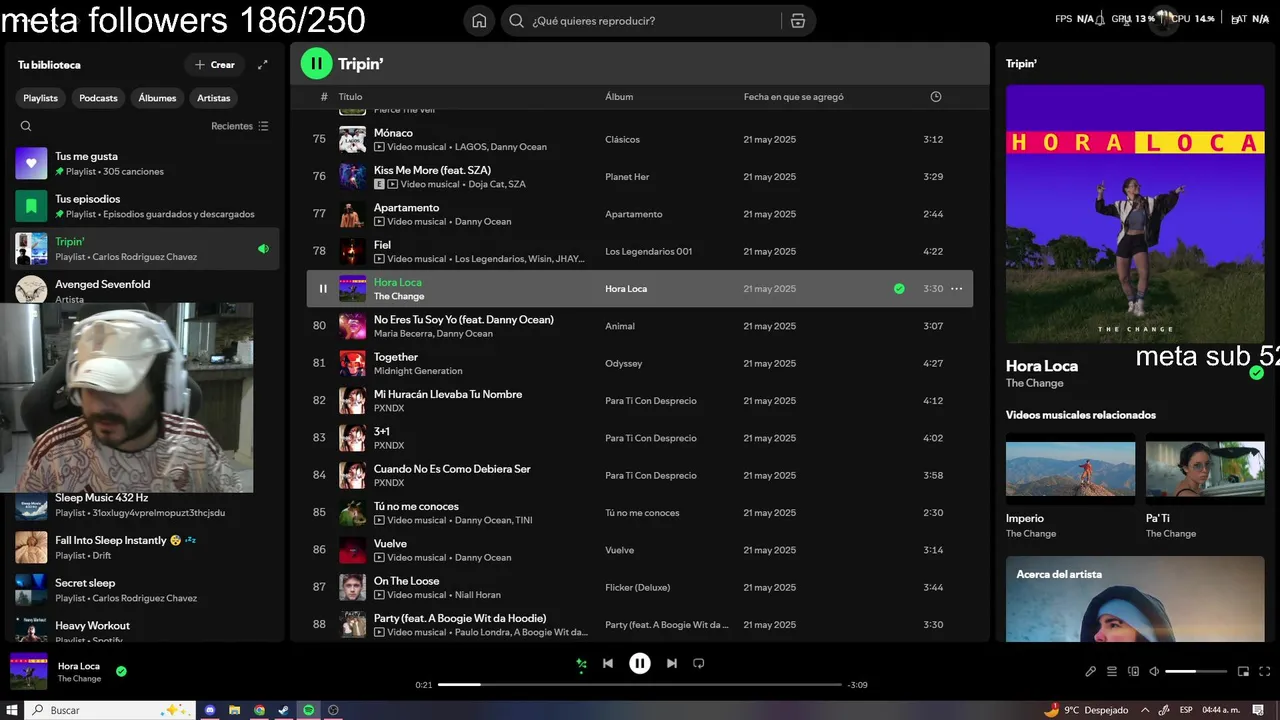Open the Sleep Music 432 Hz playlist

click(145, 505)
